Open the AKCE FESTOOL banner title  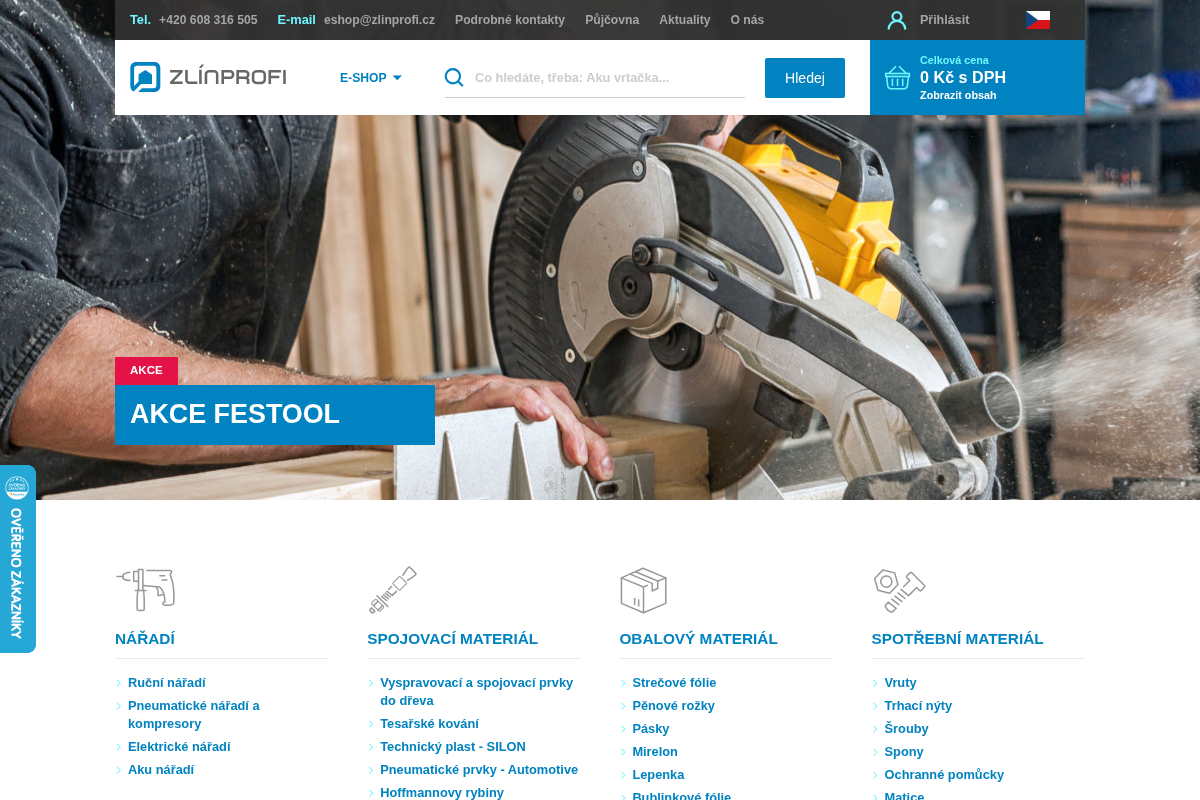[x=275, y=414]
